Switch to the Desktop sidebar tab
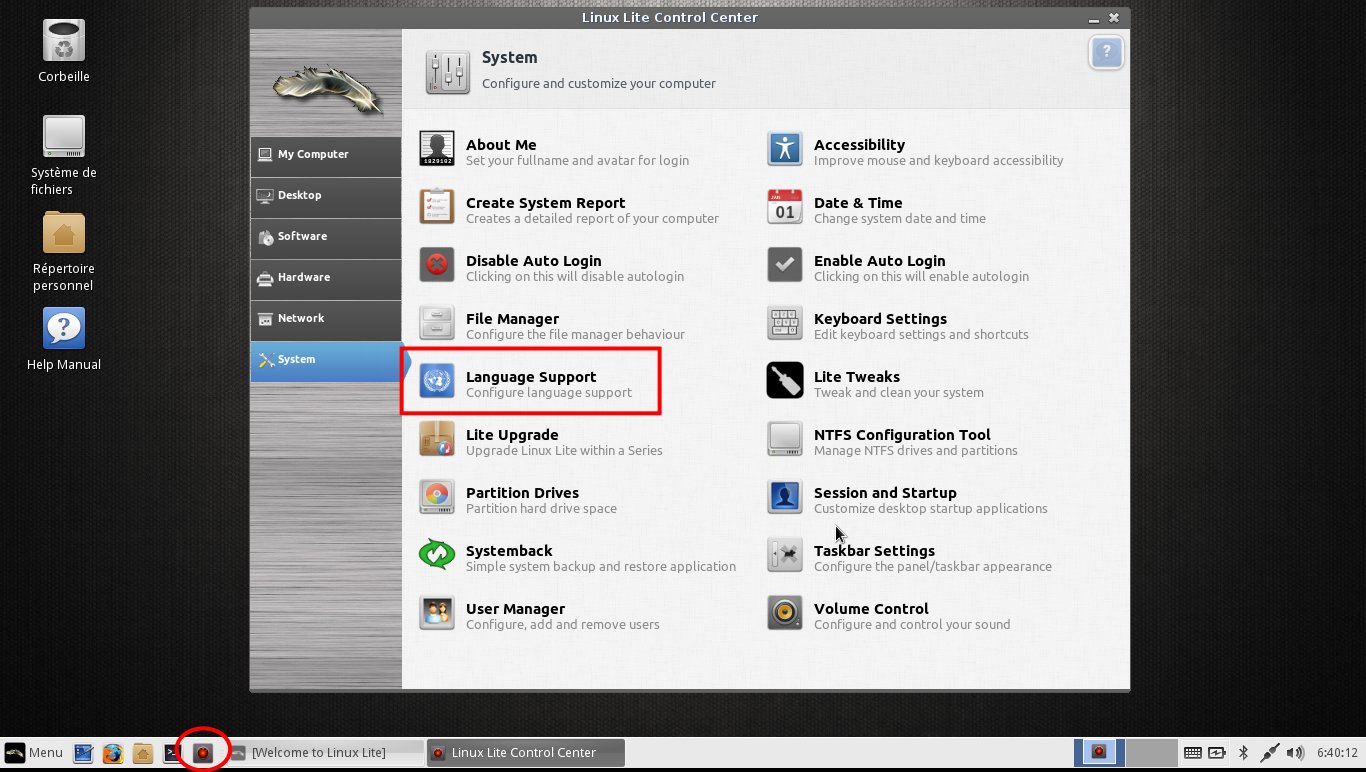Image resolution: width=1366 pixels, height=772 pixels. tap(325, 196)
